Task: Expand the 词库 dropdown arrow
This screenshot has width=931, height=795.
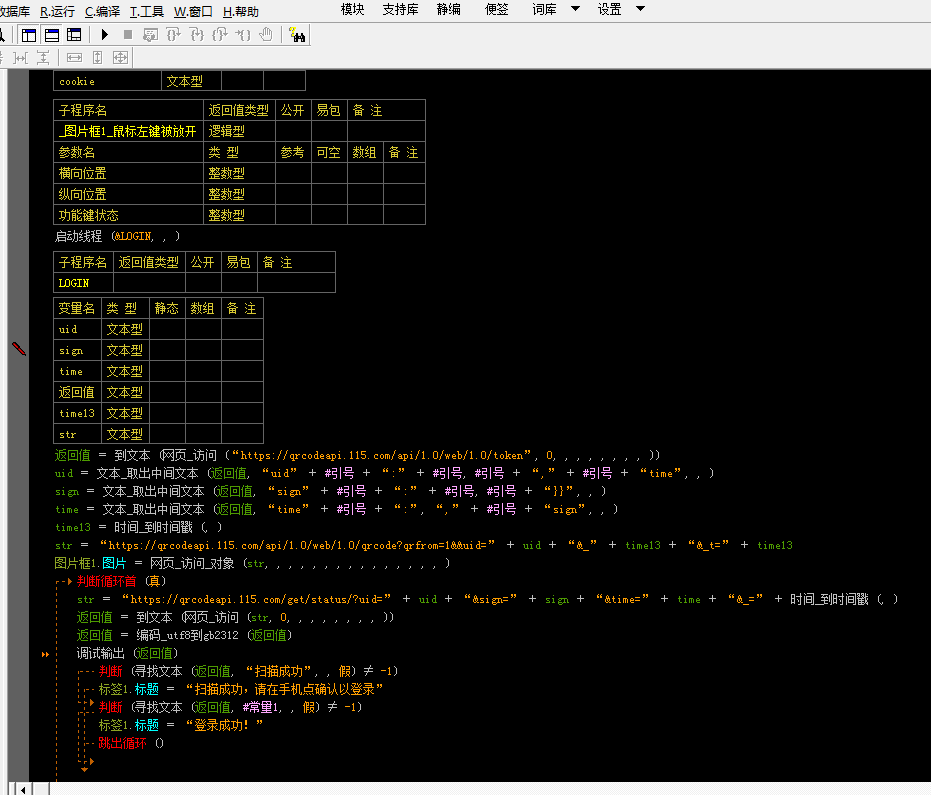Action: [x=575, y=9]
